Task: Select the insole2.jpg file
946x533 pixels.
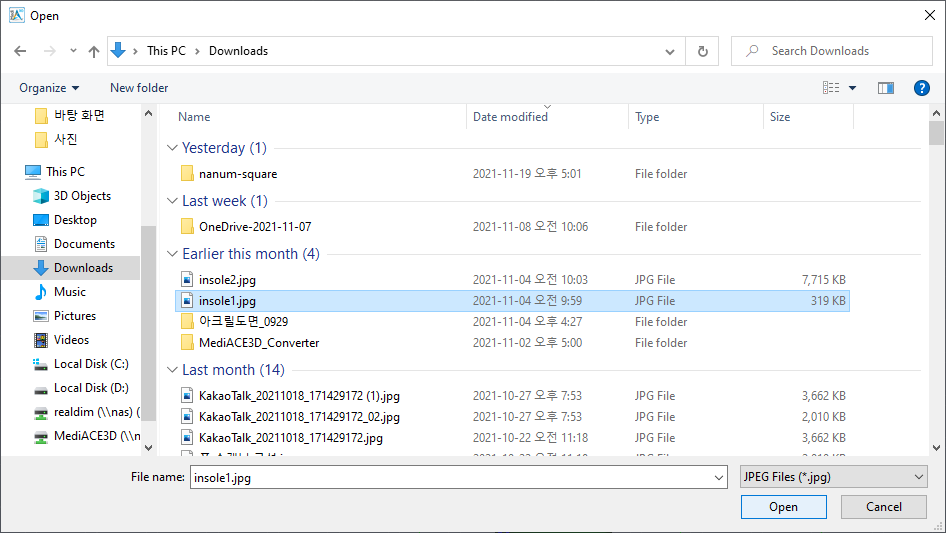Action: [227, 280]
